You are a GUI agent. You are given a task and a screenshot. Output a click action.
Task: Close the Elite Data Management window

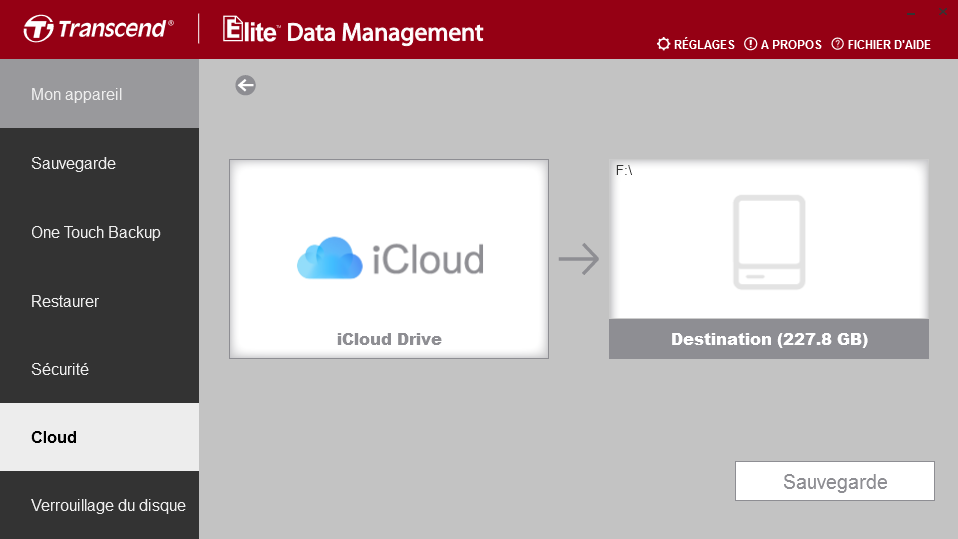coord(943,12)
